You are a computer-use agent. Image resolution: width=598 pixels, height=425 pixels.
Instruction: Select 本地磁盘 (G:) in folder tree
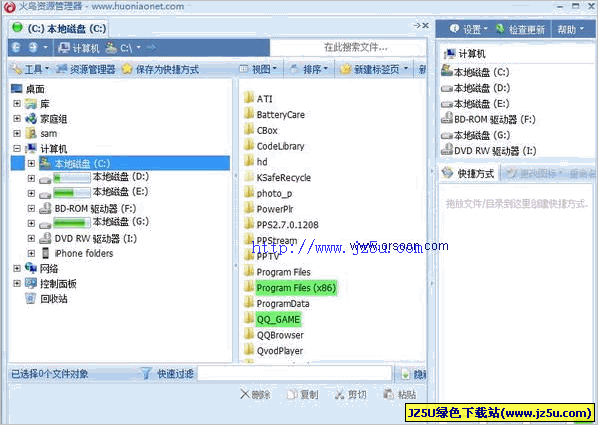click(121, 222)
